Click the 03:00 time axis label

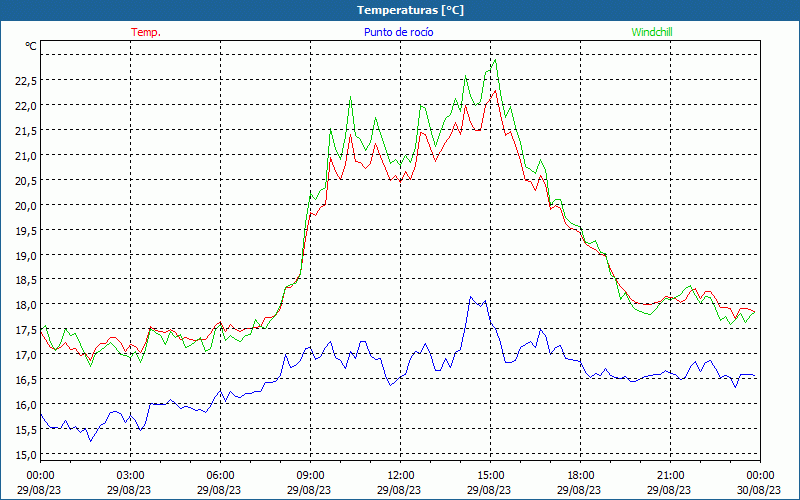pyautogui.click(x=131, y=475)
